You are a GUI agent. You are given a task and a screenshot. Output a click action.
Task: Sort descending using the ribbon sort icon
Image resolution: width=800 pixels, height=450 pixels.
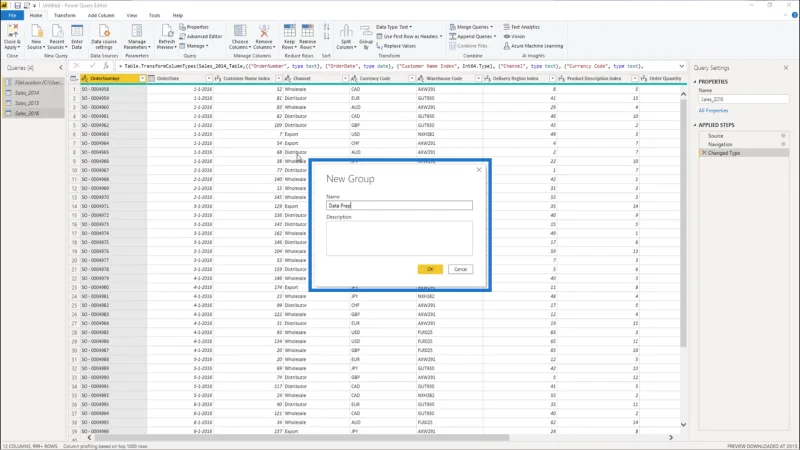coord(327,36)
